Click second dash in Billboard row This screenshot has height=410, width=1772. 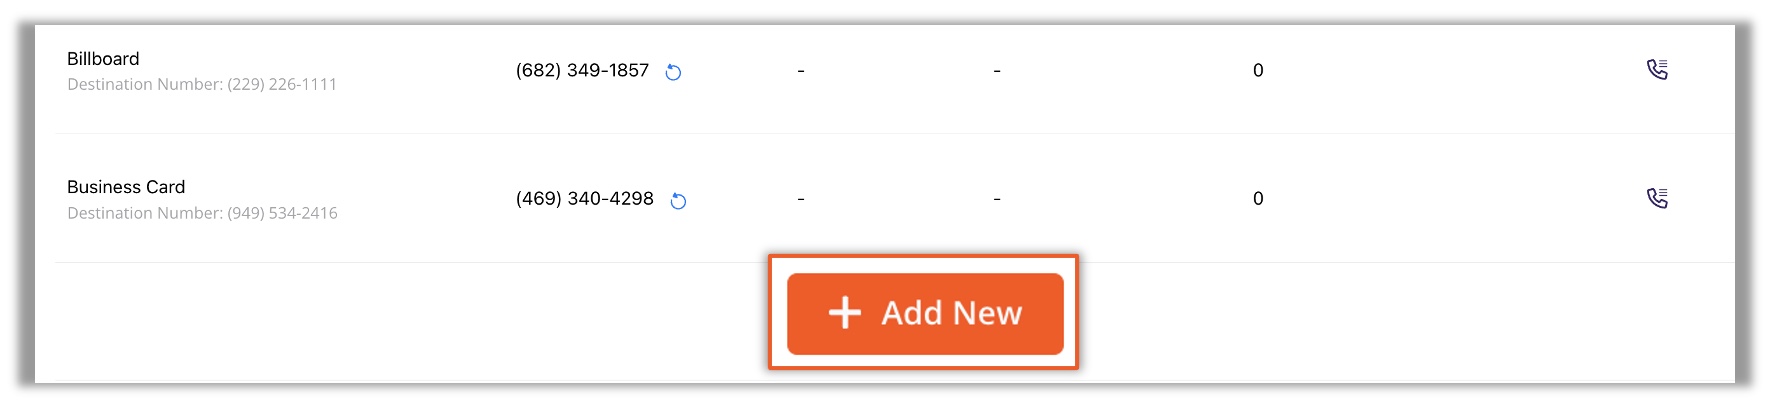pos(997,71)
